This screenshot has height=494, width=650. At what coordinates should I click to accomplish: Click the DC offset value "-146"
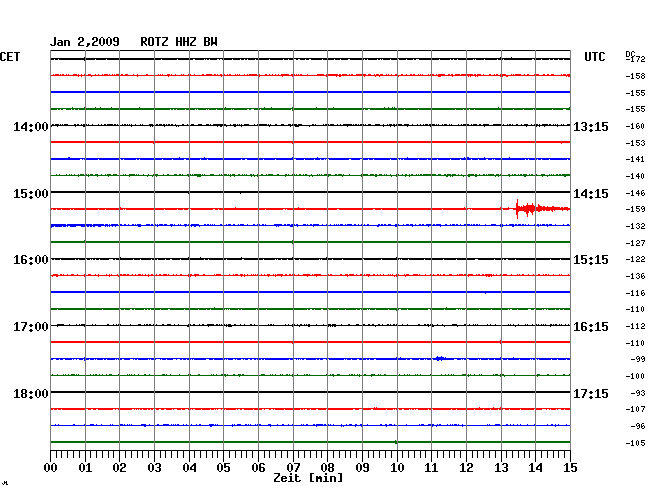(x=635, y=193)
